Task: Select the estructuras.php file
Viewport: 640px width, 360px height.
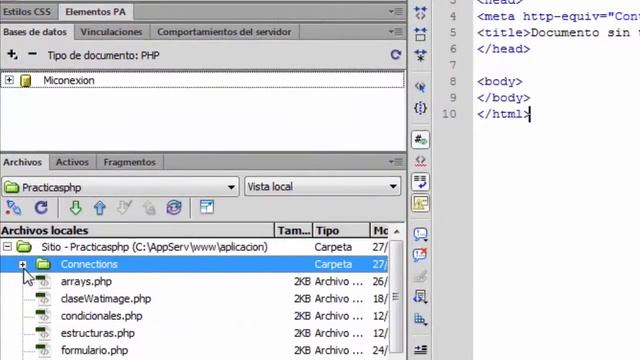Action: click(x=98, y=333)
